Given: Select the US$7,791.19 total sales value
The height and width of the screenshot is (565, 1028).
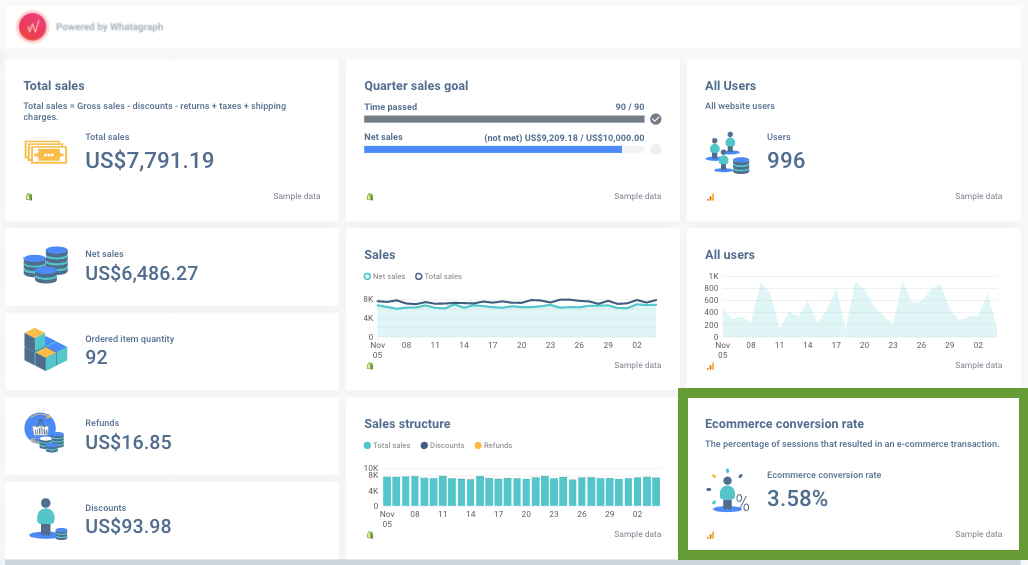Looking at the screenshot, I should [x=149, y=160].
